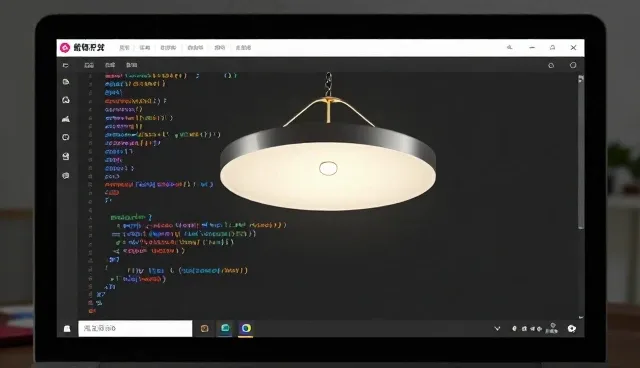Open the second menu in the white title bar
Image resolution: width=640 pixels, height=368 pixels.
click(x=145, y=48)
